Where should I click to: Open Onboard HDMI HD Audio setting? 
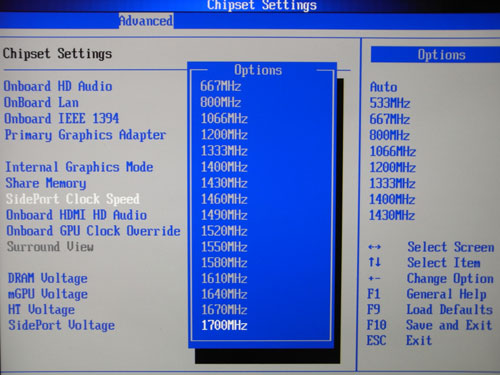click(x=76, y=215)
